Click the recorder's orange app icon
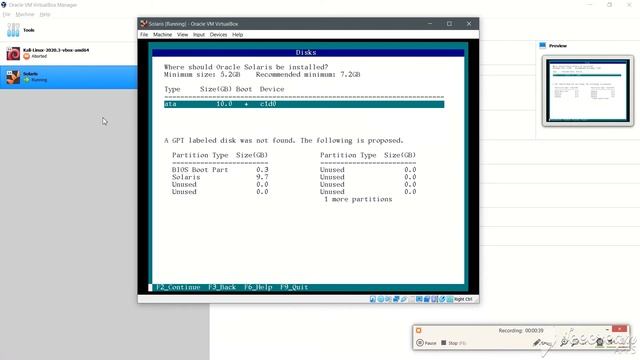The height and width of the screenshot is (360, 640). [x=418, y=330]
